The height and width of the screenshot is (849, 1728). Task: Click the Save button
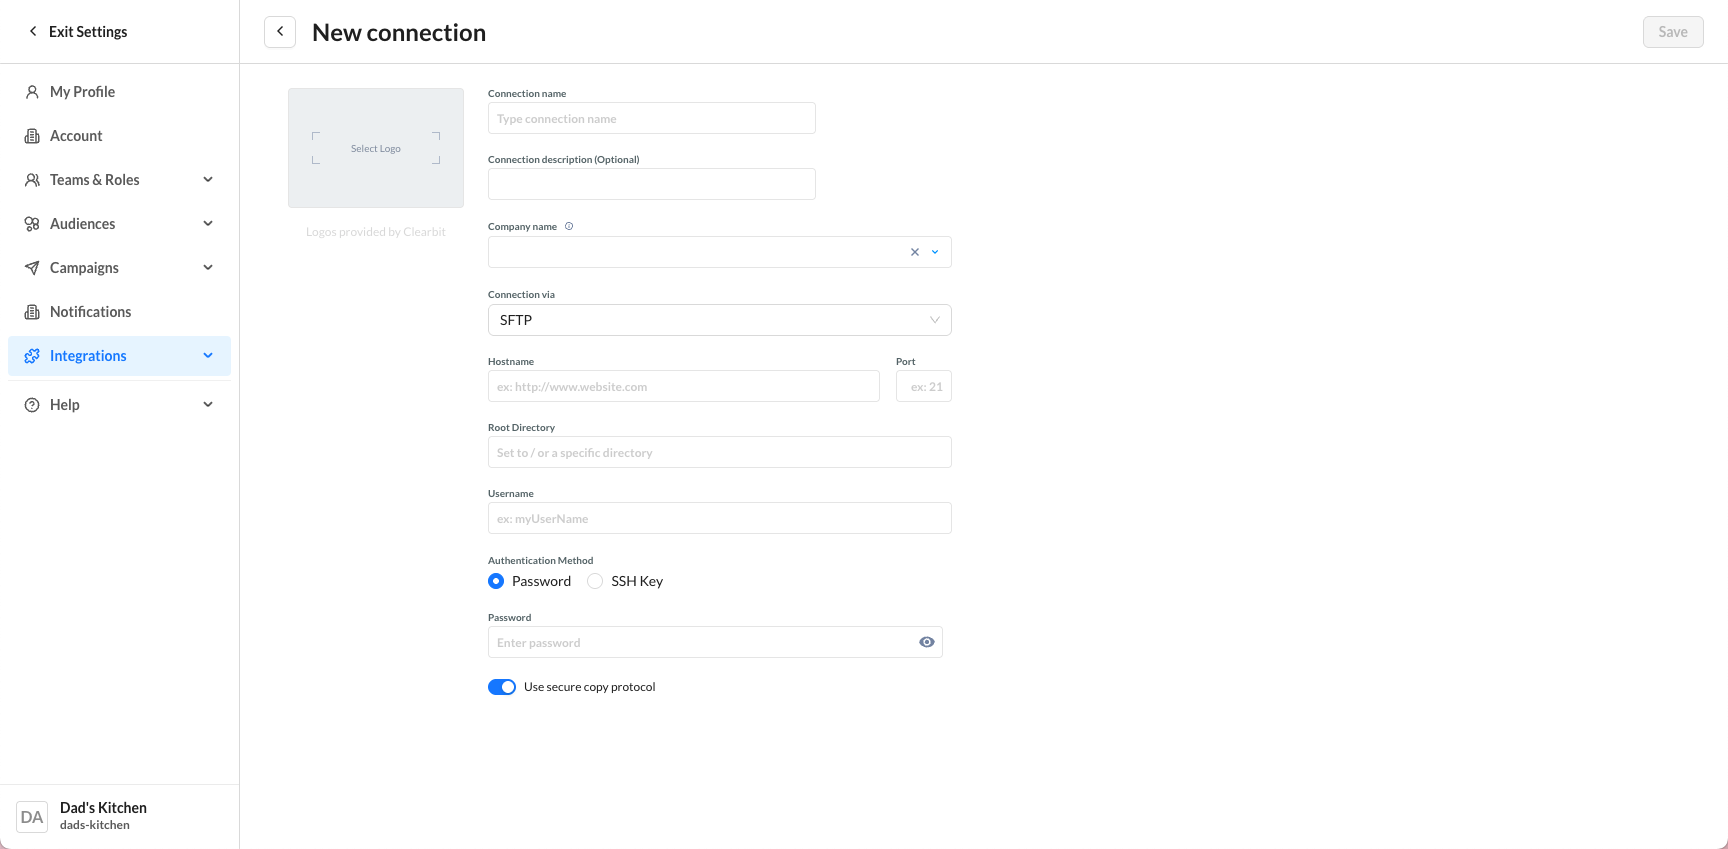click(x=1672, y=32)
